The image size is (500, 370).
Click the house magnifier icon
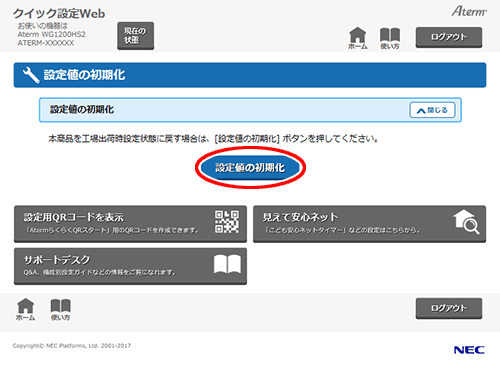coord(466,222)
